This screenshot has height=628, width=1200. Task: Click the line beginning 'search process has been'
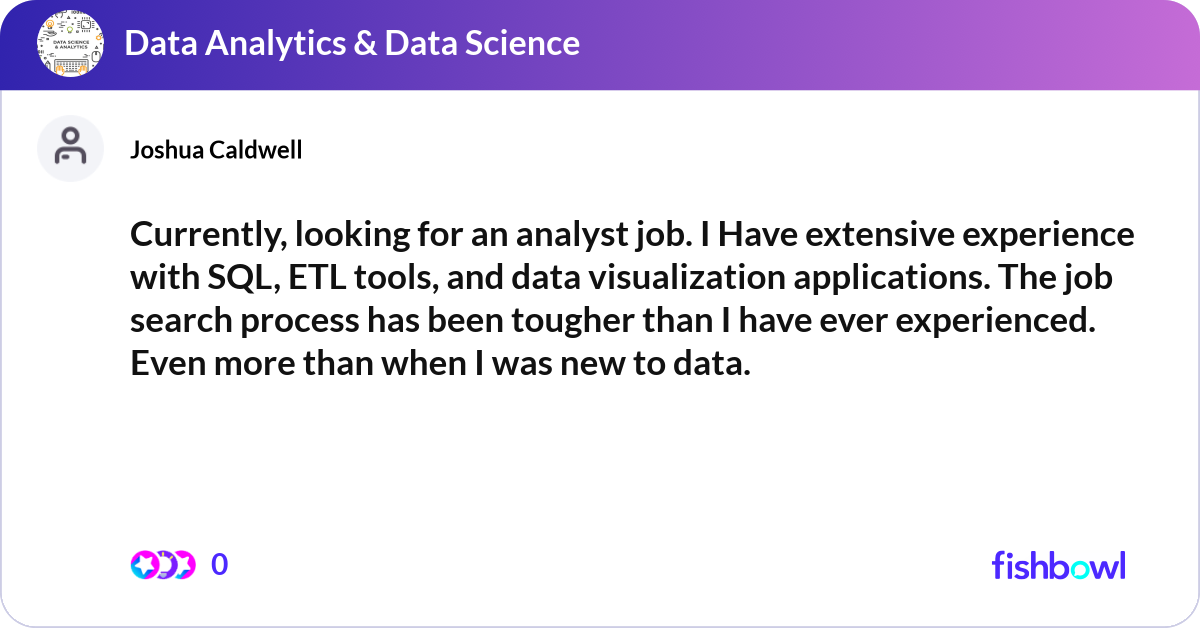click(613, 322)
